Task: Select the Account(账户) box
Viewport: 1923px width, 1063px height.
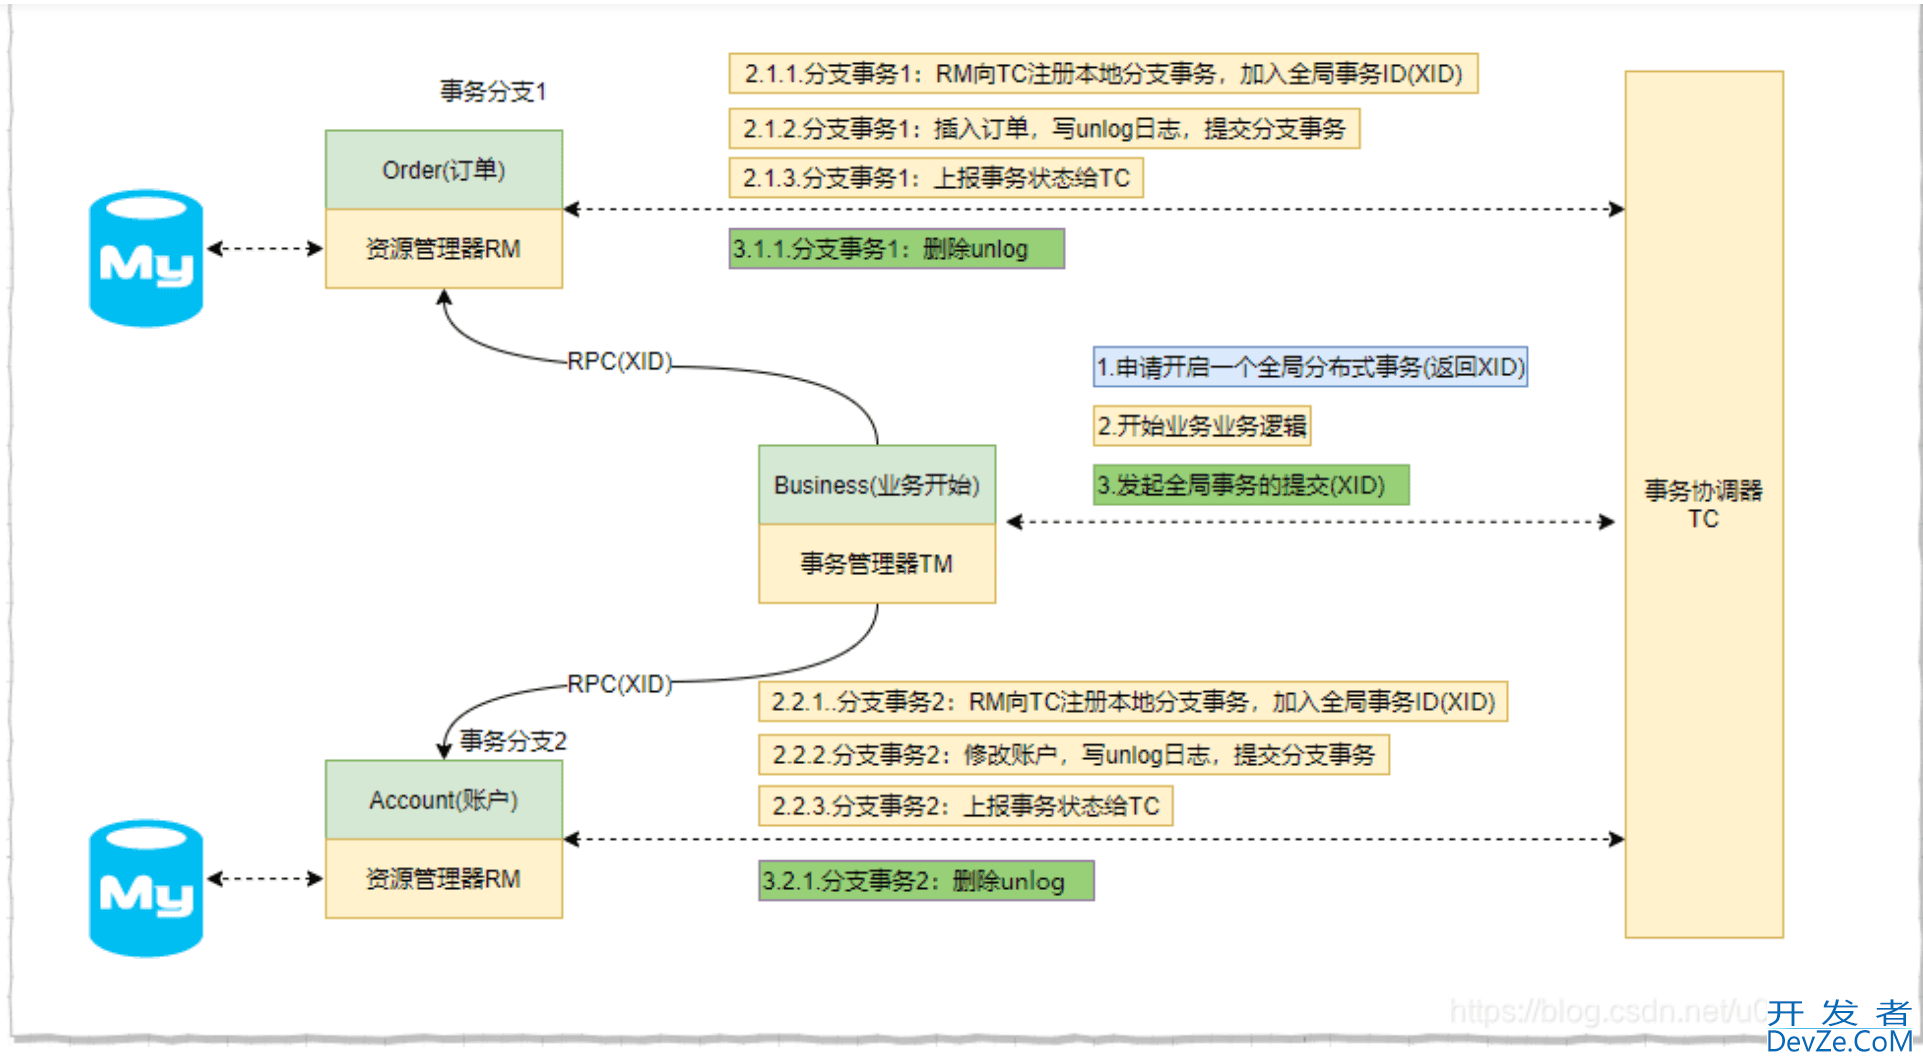Action: pyautogui.click(x=444, y=800)
